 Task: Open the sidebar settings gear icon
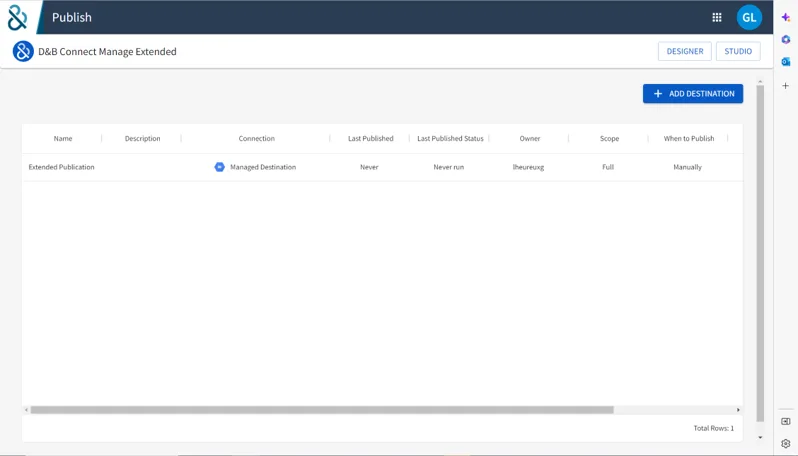tap(786, 443)
